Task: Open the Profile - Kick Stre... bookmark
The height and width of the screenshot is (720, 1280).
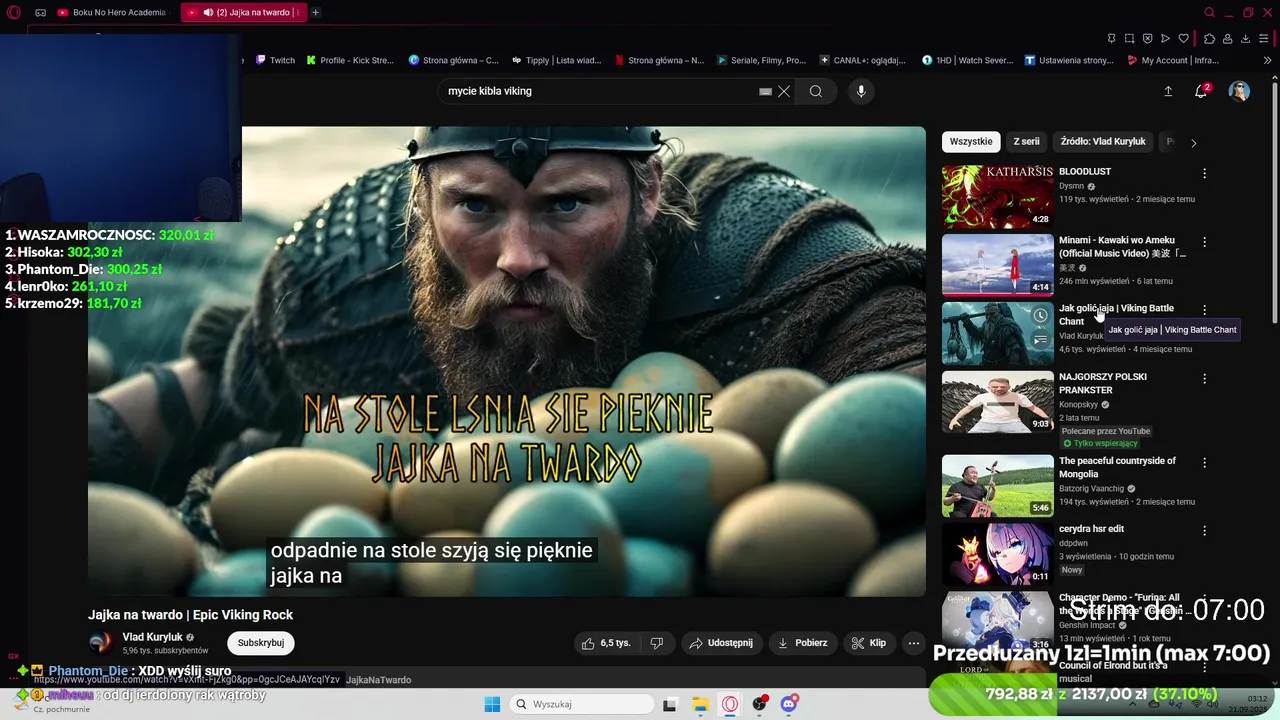Action: coord(350,60)
